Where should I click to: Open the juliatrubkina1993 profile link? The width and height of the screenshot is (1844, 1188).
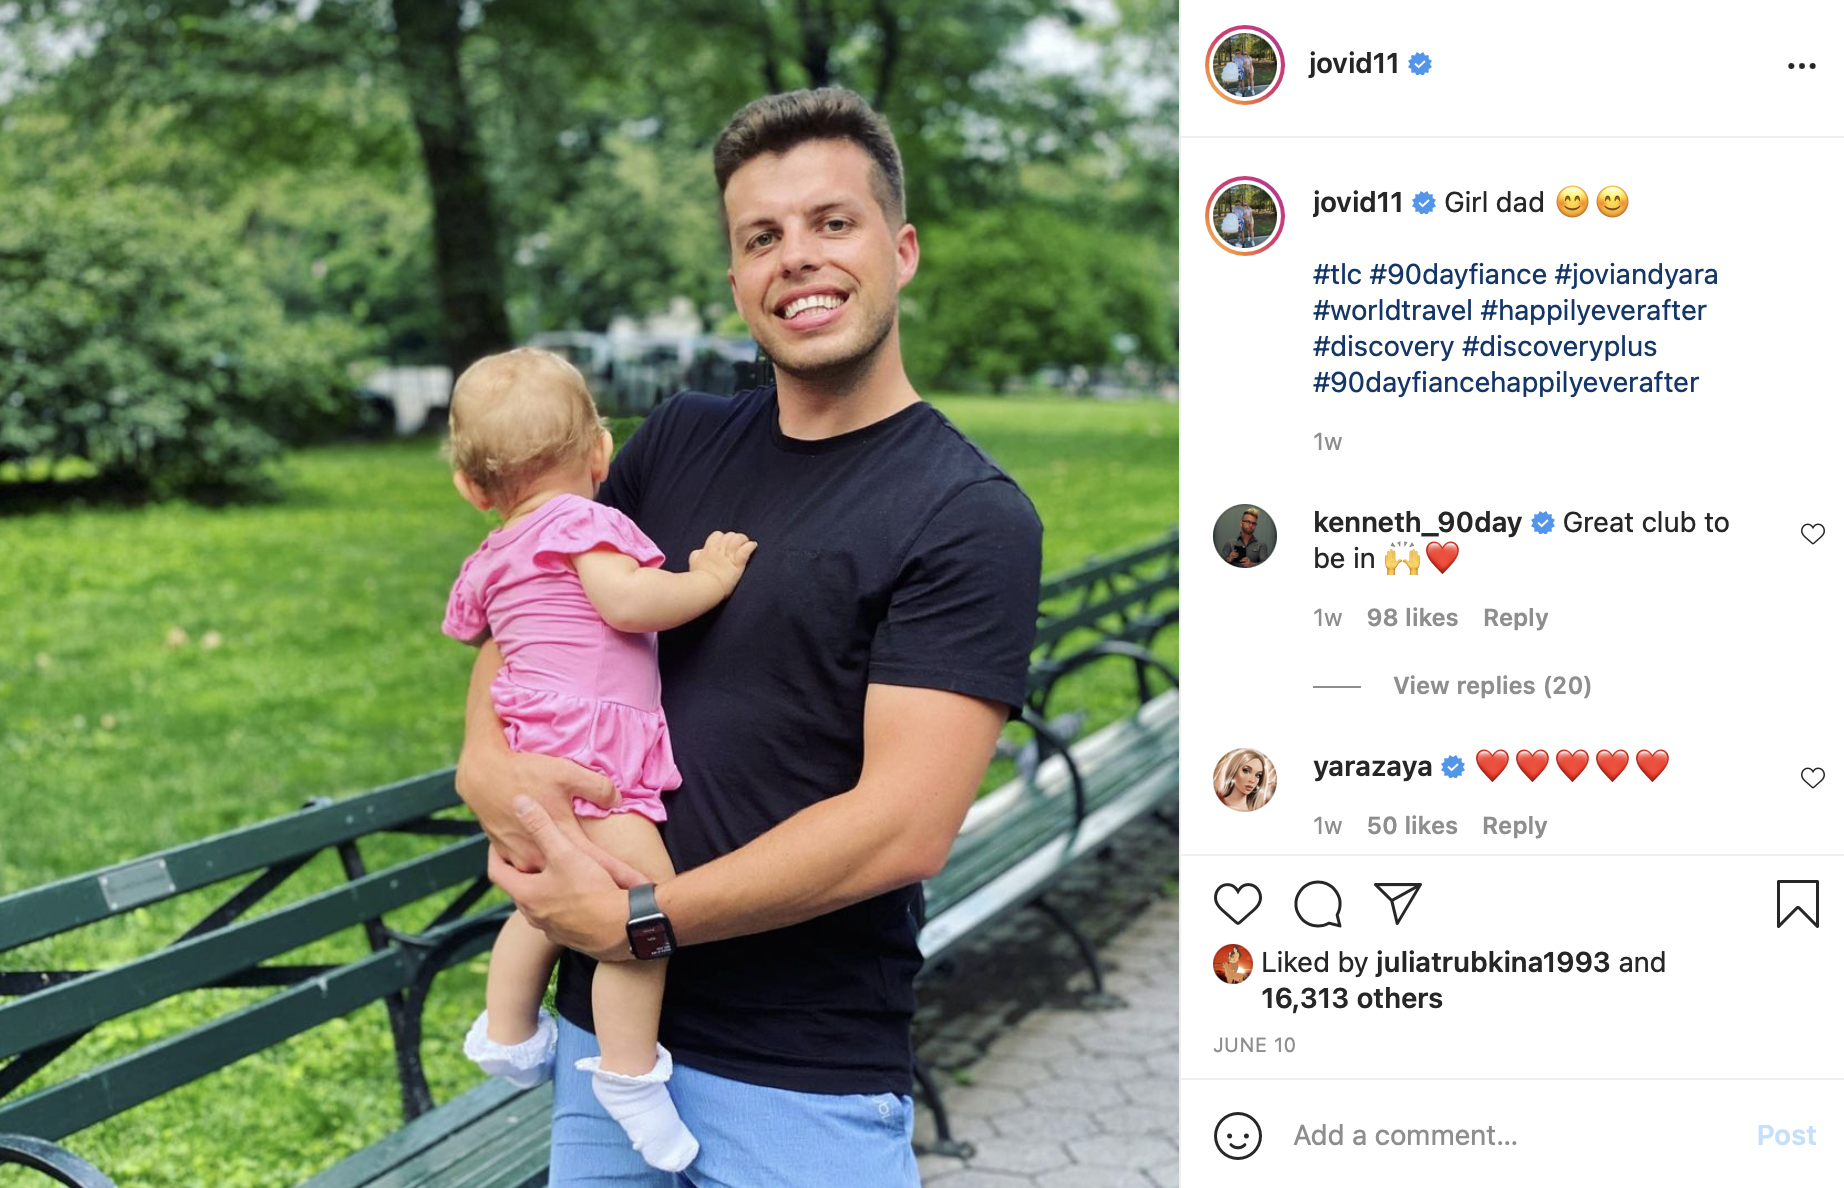click(x=1493, y=962)
